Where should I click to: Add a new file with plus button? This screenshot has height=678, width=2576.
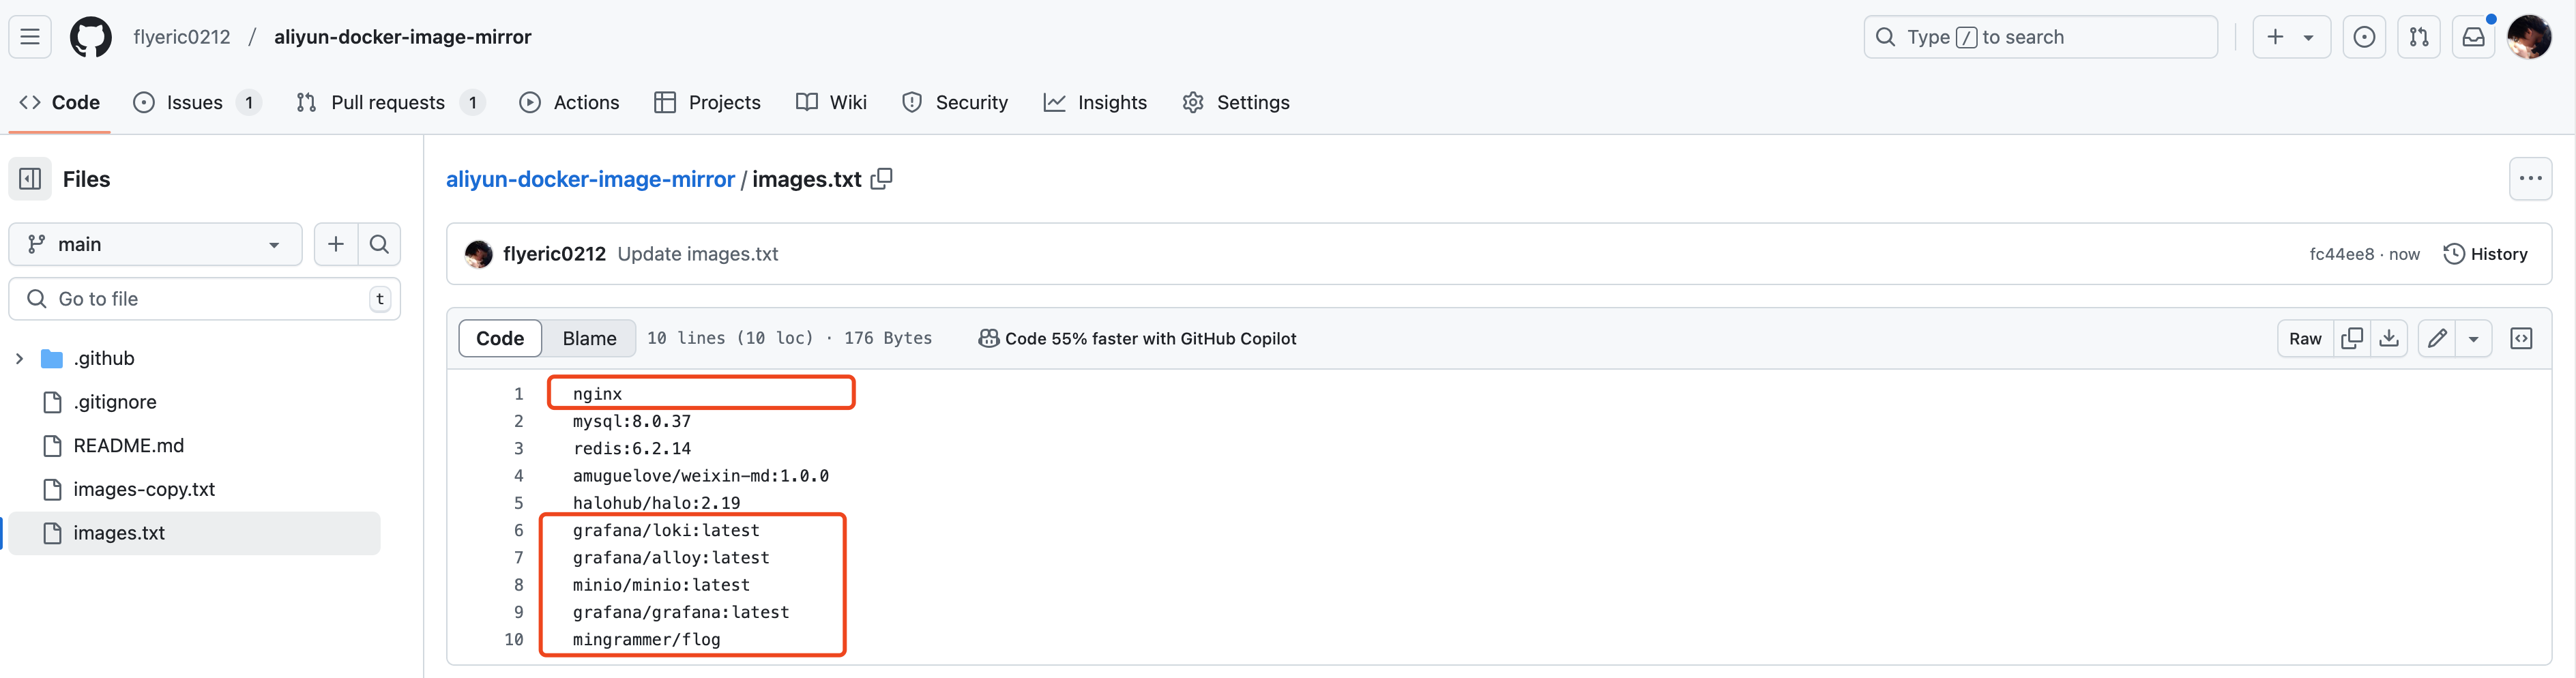click(336, 244)
